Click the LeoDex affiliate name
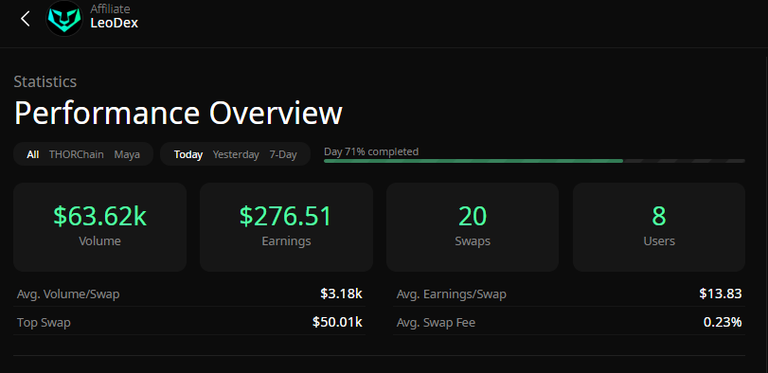The height and width of the screenshot is (373, 768). (114, 23)
